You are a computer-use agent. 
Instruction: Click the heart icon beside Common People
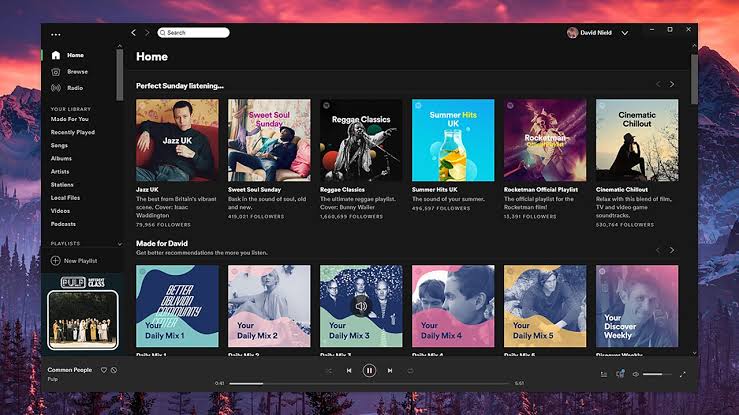(x=103, y=370)
